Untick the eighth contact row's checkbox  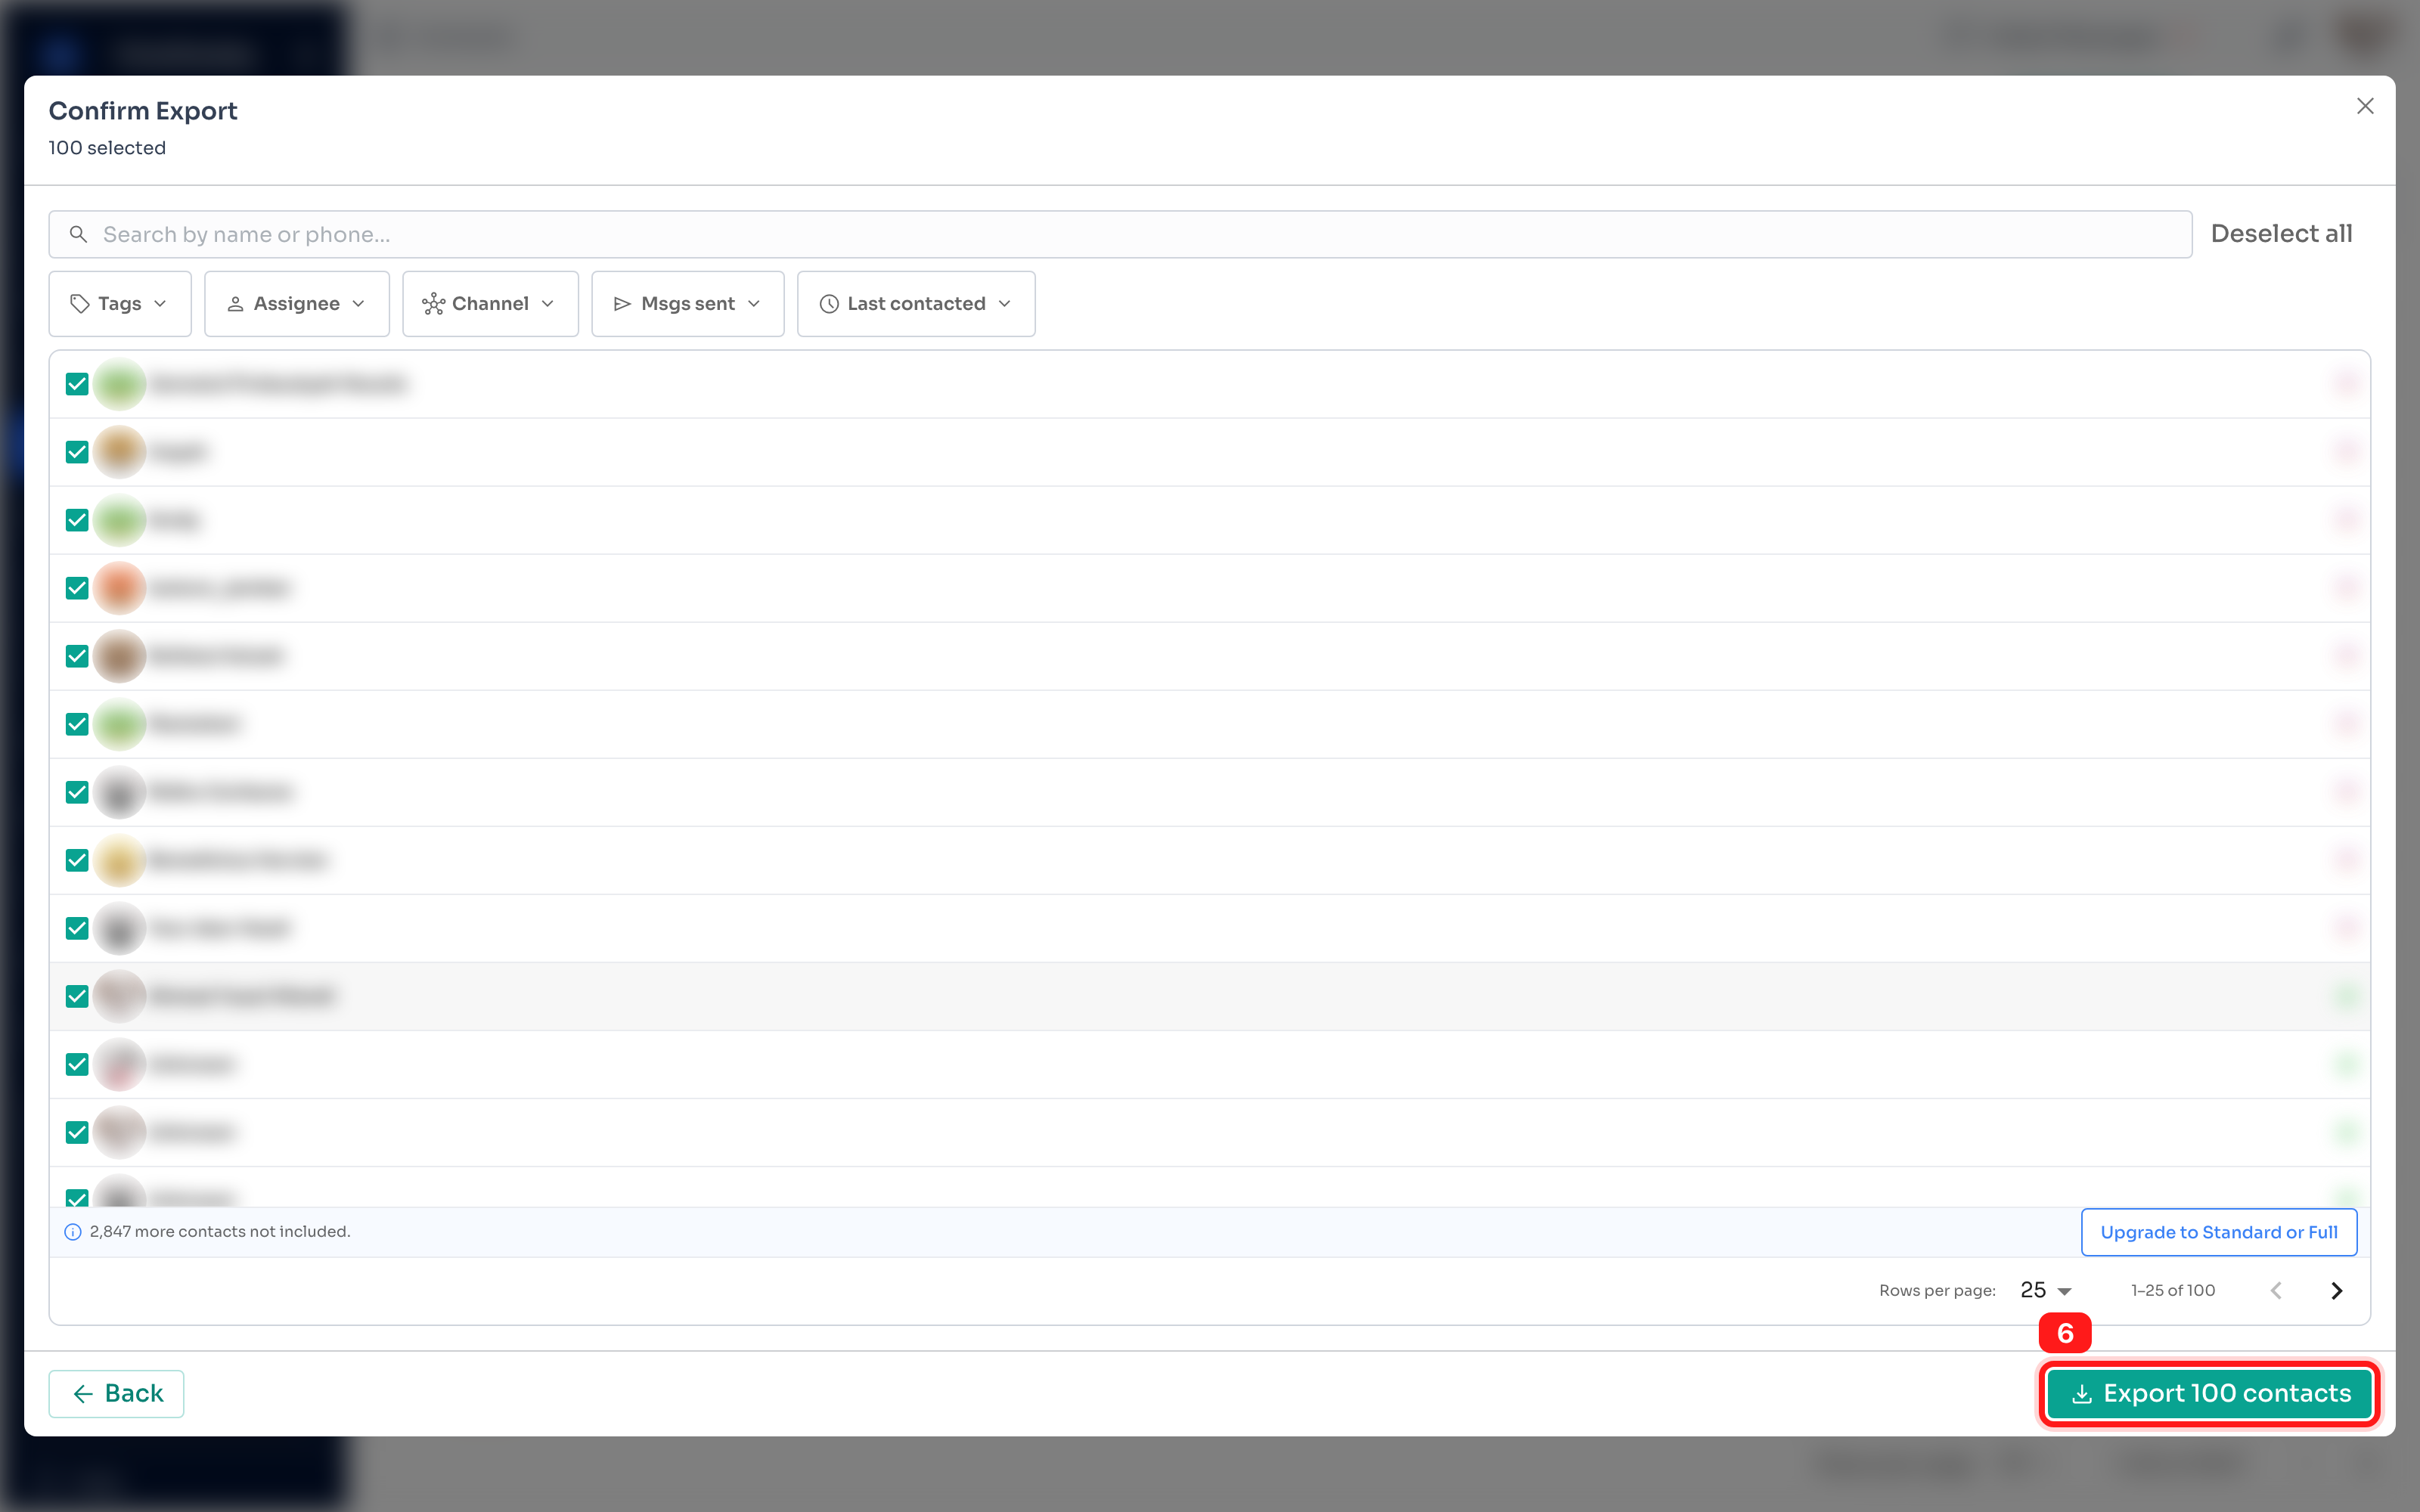click(x=77, y=860)
